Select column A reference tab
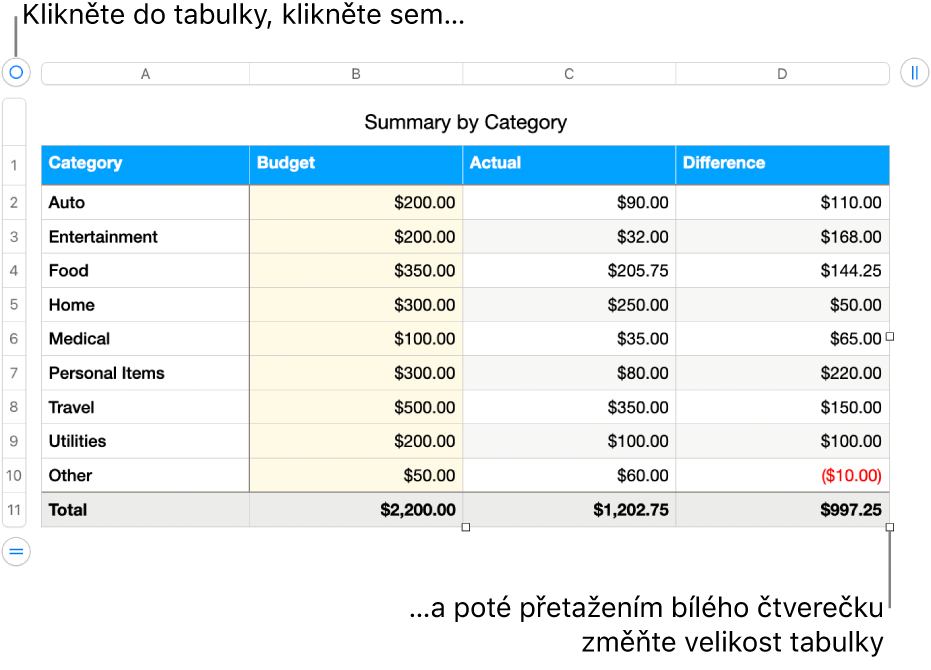This screenshot has width=931, height=670. point(145,72)
